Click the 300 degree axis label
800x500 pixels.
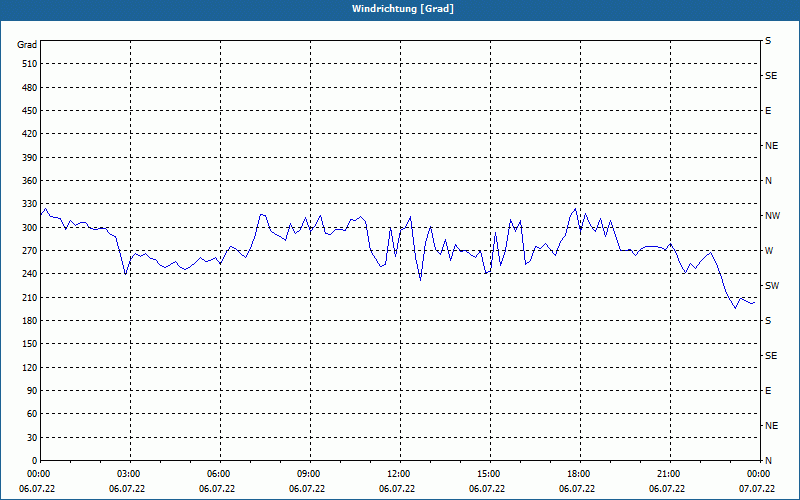[30, 228]
